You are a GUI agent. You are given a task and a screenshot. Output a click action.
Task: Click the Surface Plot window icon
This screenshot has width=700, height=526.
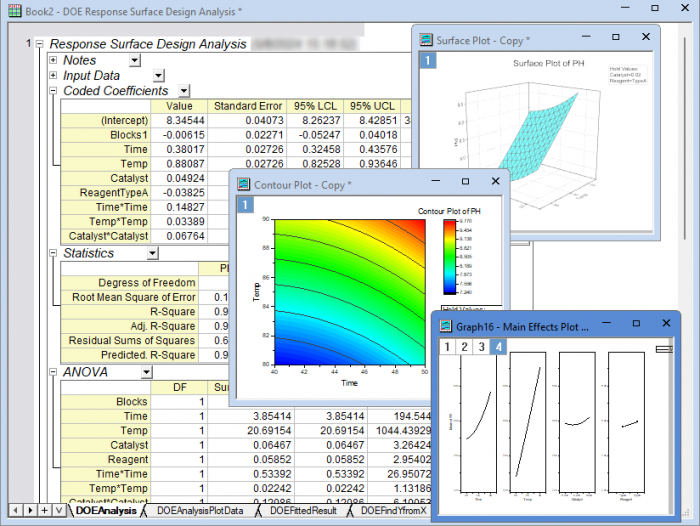coord(426,41)
